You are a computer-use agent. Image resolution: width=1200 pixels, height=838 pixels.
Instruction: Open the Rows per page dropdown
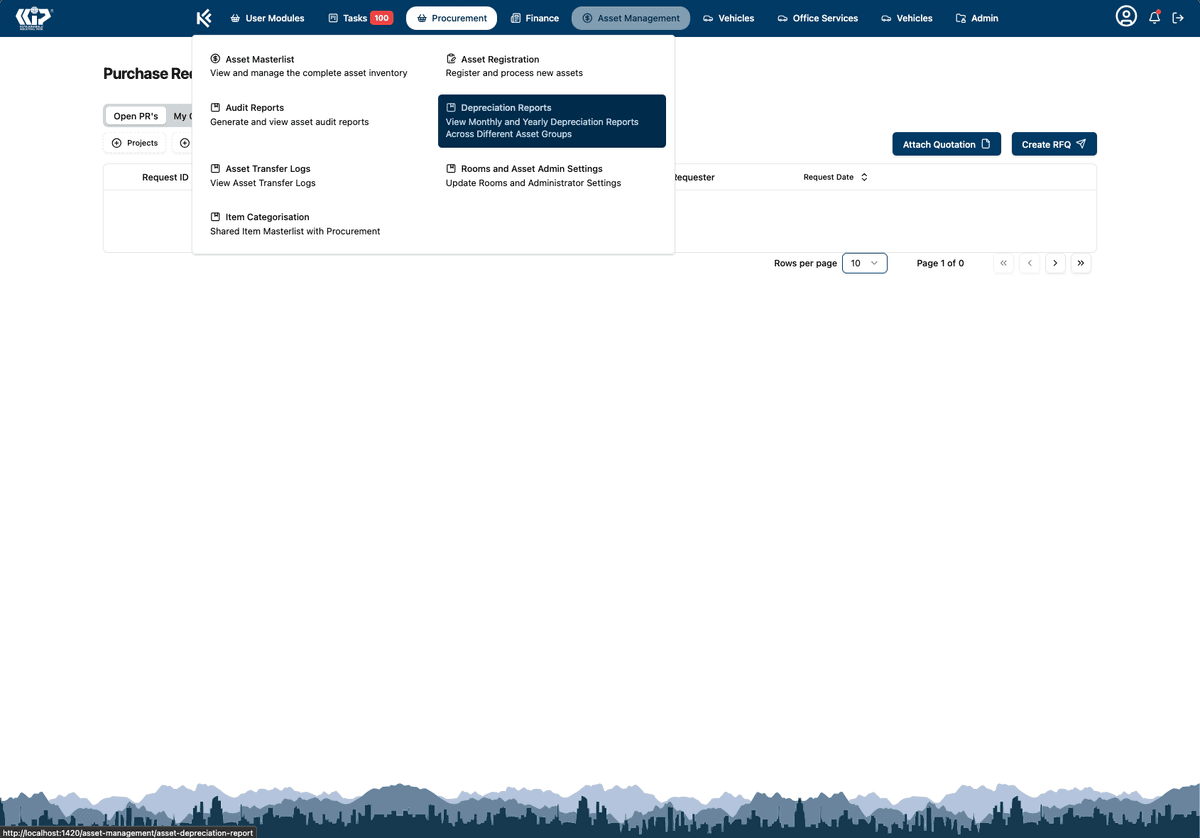(x=864, y=263)
